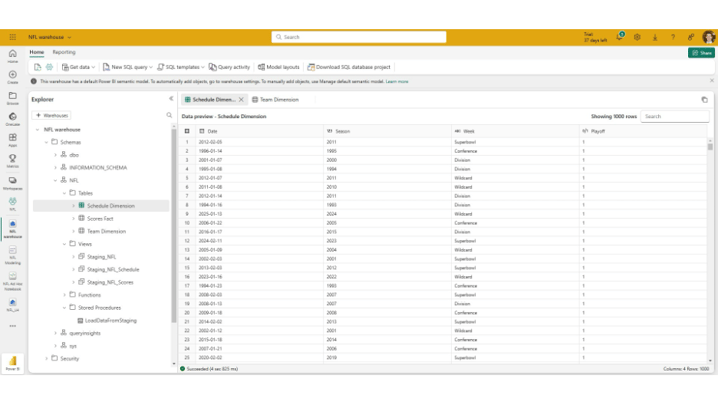Open the notifications bell icon
The image size is (718, 405).
pyautogui.click(x=620, y=37)
